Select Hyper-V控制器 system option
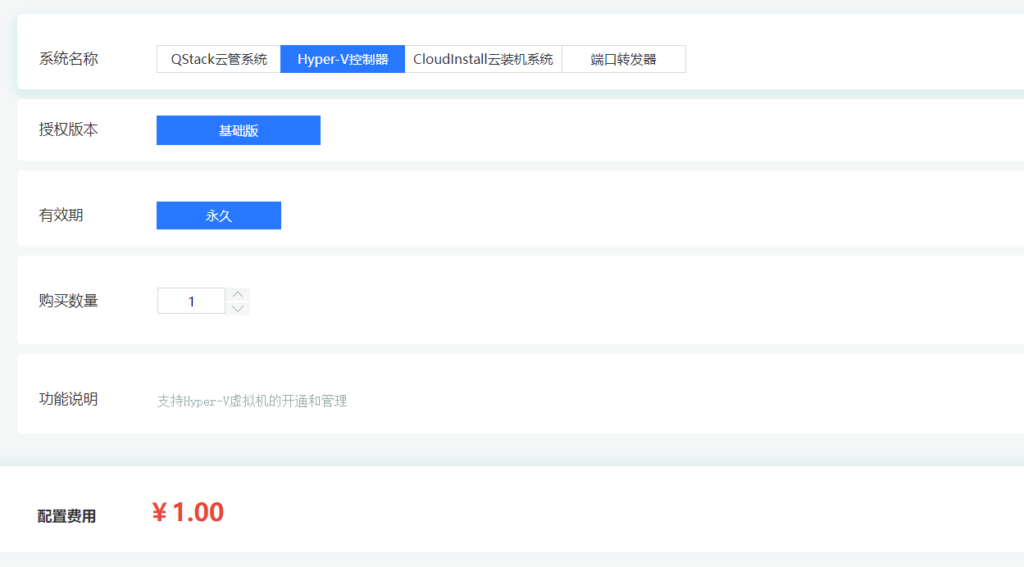Image resolution: width=1024 pixels, height=567 pixels. [x=343, y=59]
